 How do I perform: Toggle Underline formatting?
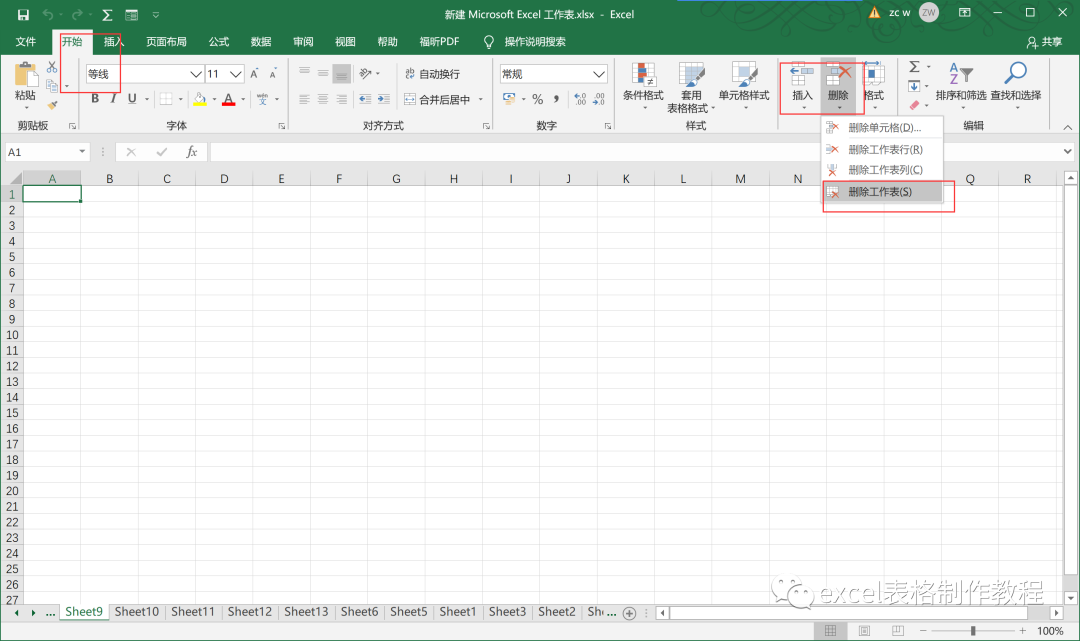coord(132,98)
